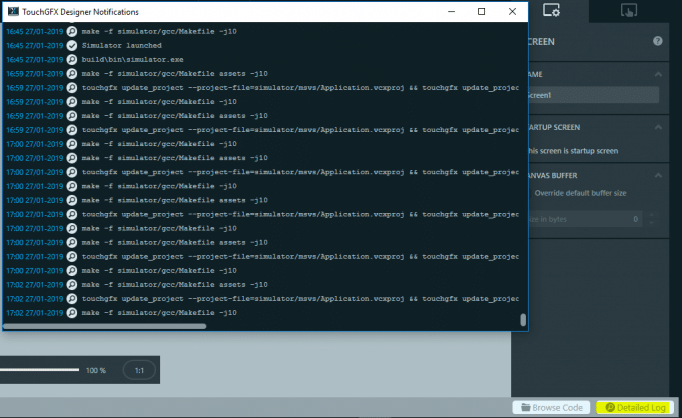682x418 pixels.
Task: Collapse the Name section chevron
Action: (657, 74)
